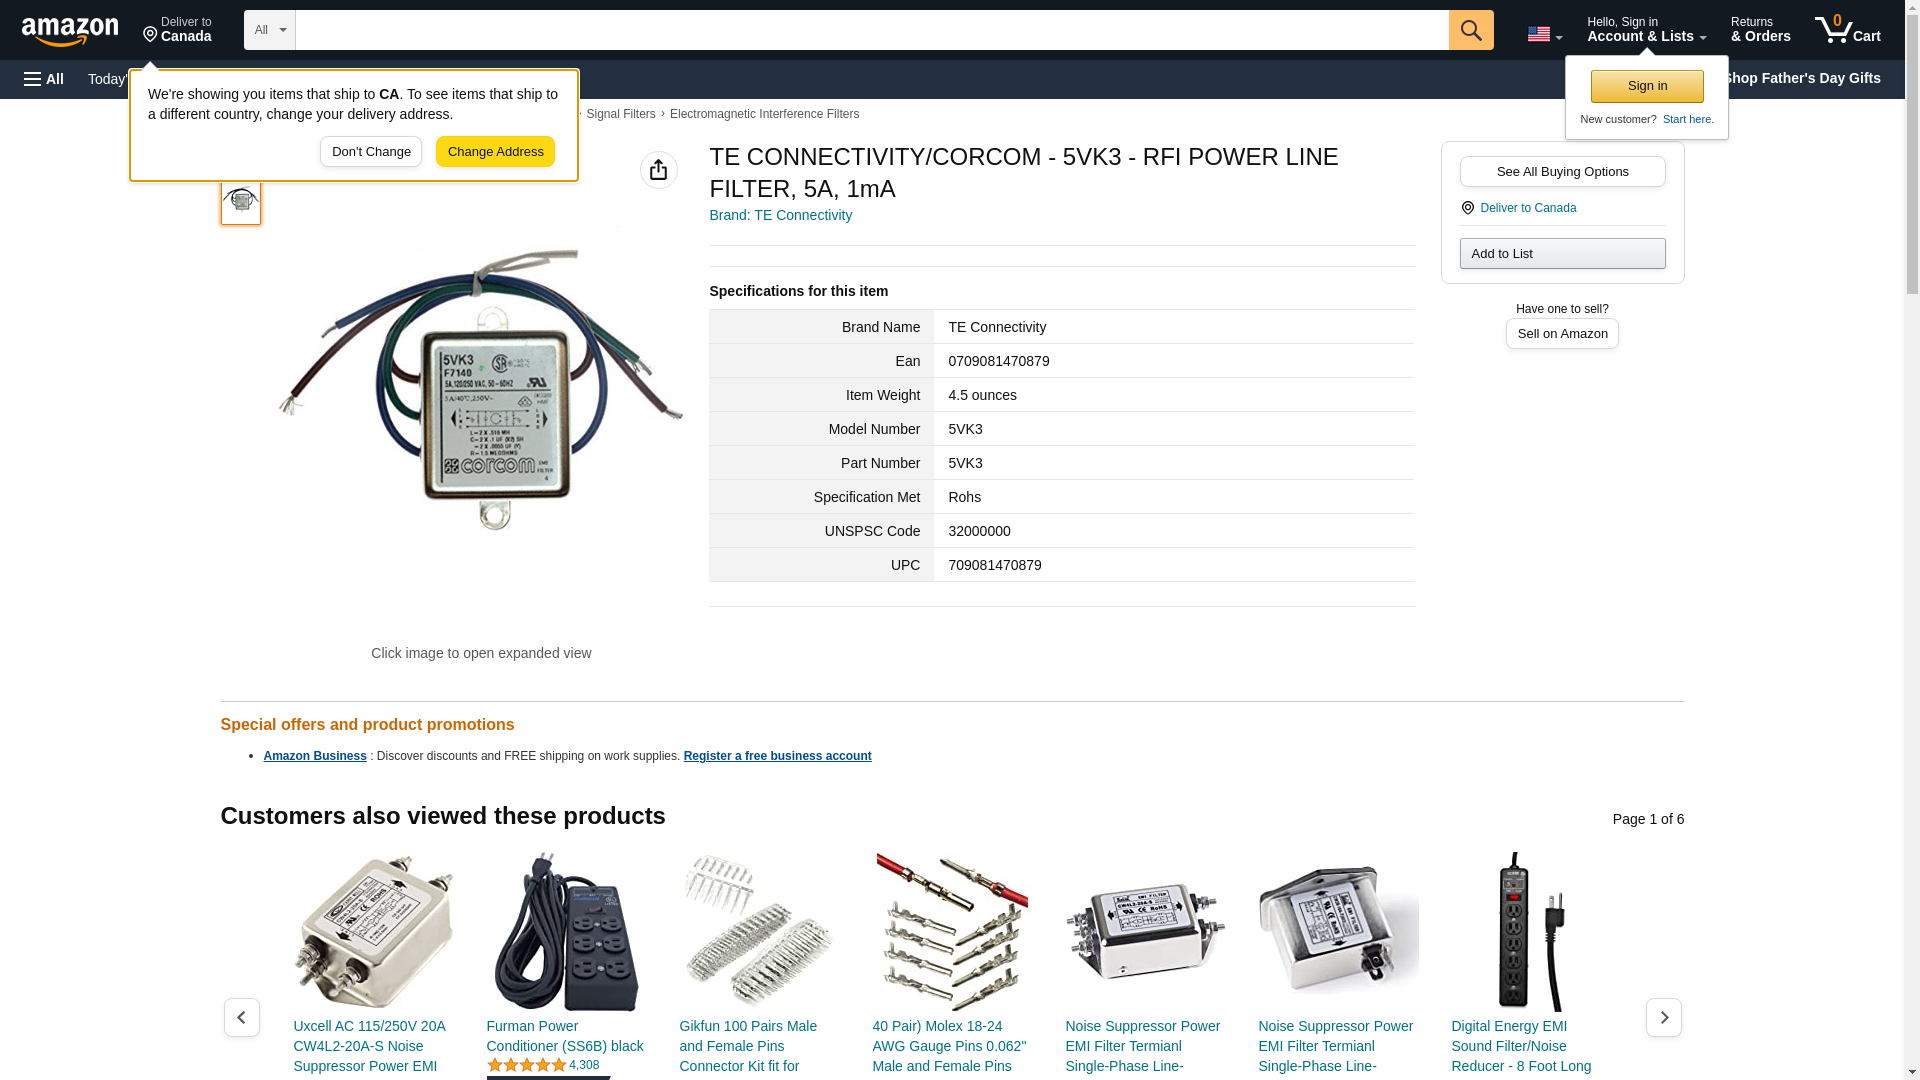The image size is (1920, 1080).
Task: Open the All hamburger menu
Action: click(44, 79)
